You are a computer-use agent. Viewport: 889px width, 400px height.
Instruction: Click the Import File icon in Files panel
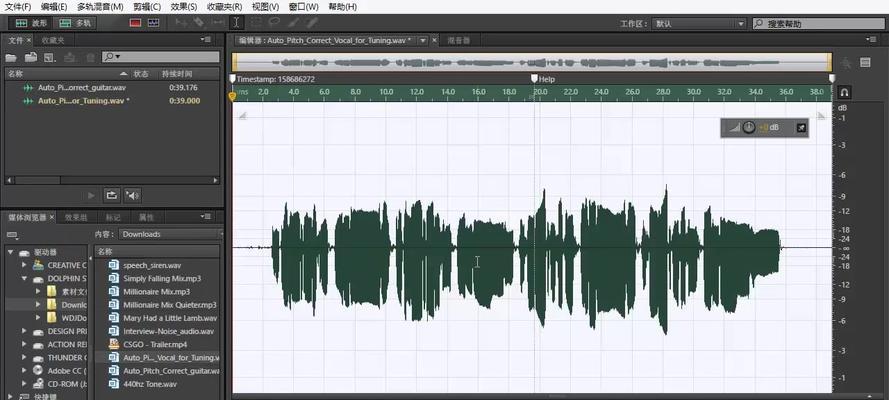click(31, 57)
